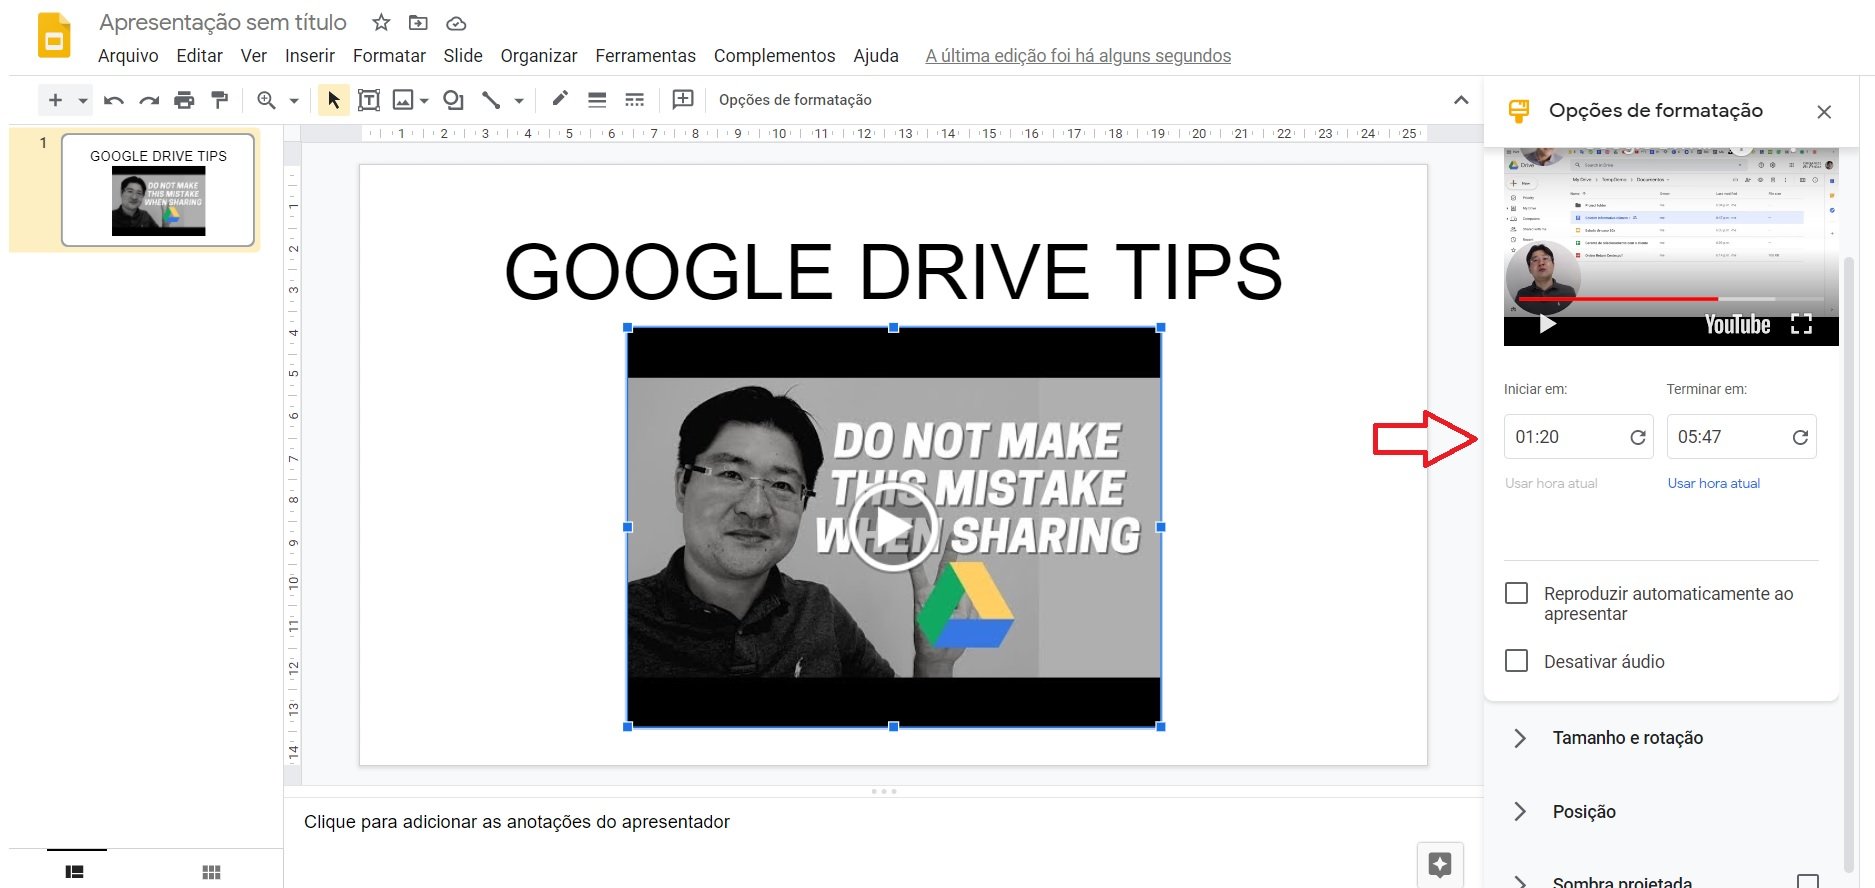
Task: Click the zoom magnifier icon
Action: pyautogui.click(x=266, y=100)
